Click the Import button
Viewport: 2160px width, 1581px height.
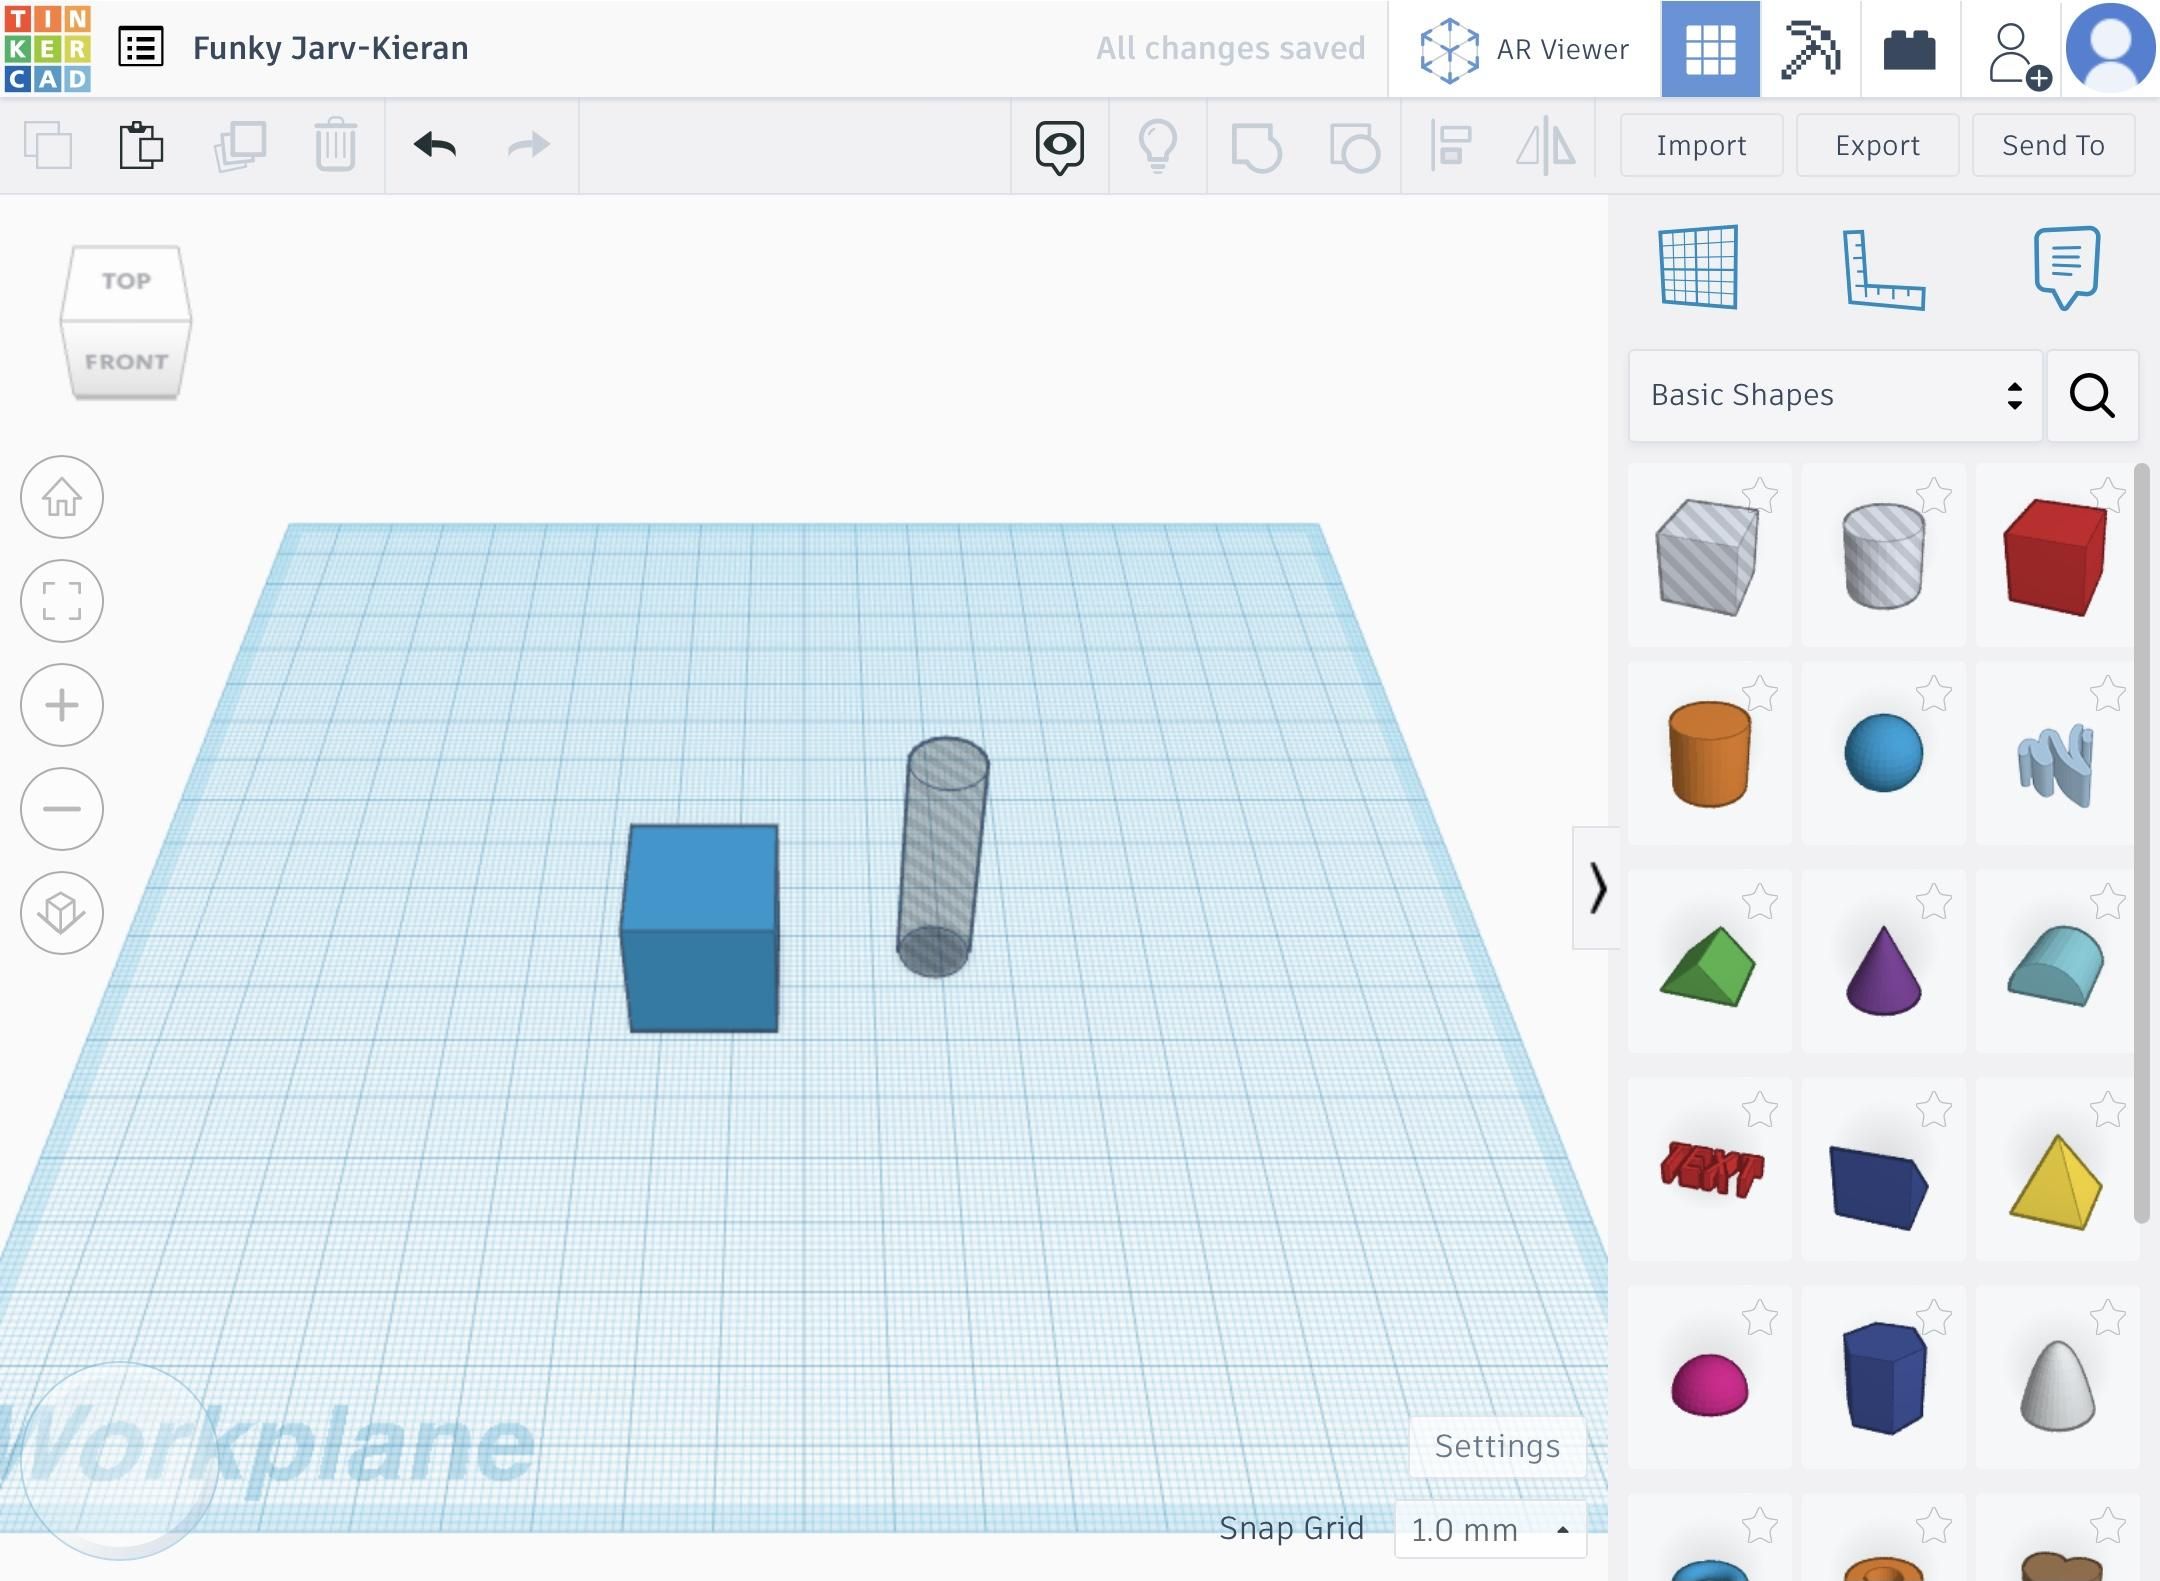tap(1700, 145)
